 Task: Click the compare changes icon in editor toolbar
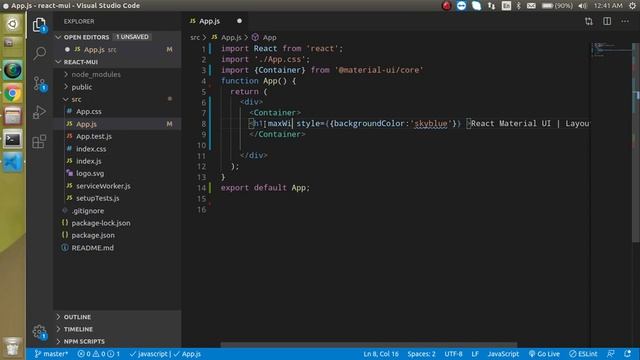(589, 21)
